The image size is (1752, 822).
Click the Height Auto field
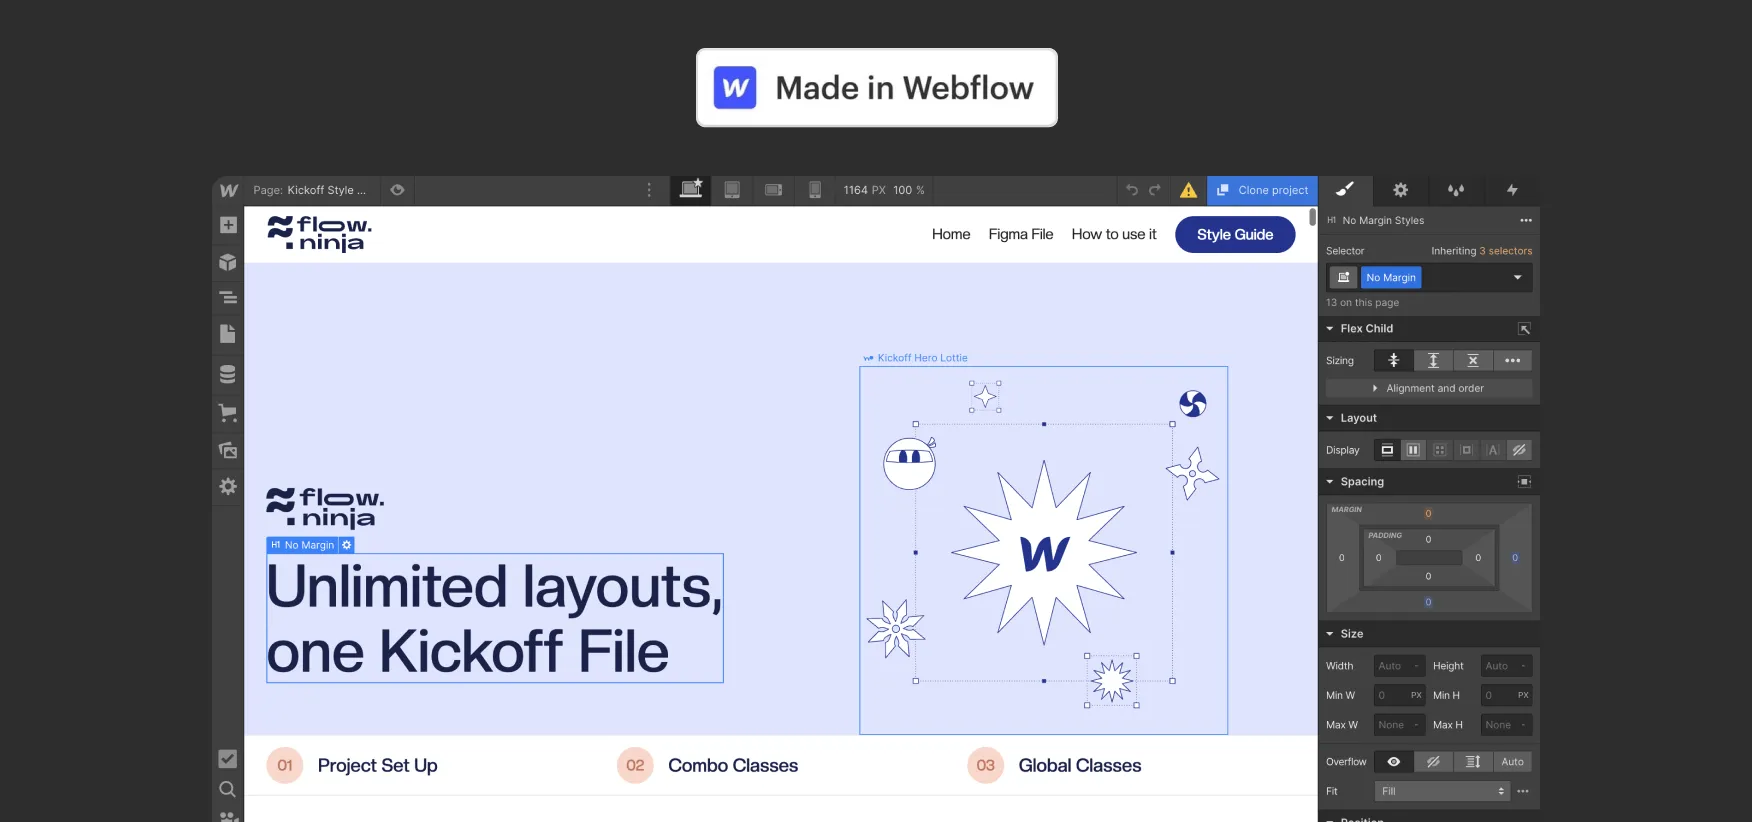[x=1506, y=666]
